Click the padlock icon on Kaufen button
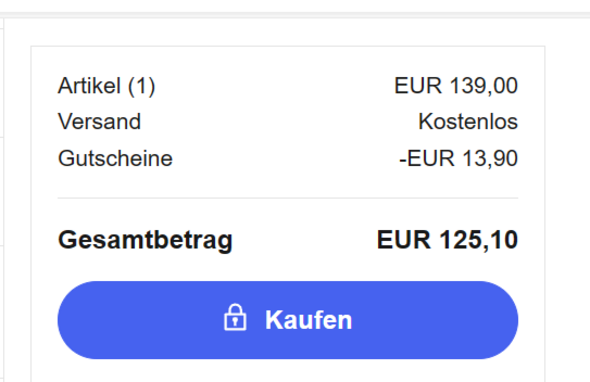590x382 pixels. click(x=235, y=317)
